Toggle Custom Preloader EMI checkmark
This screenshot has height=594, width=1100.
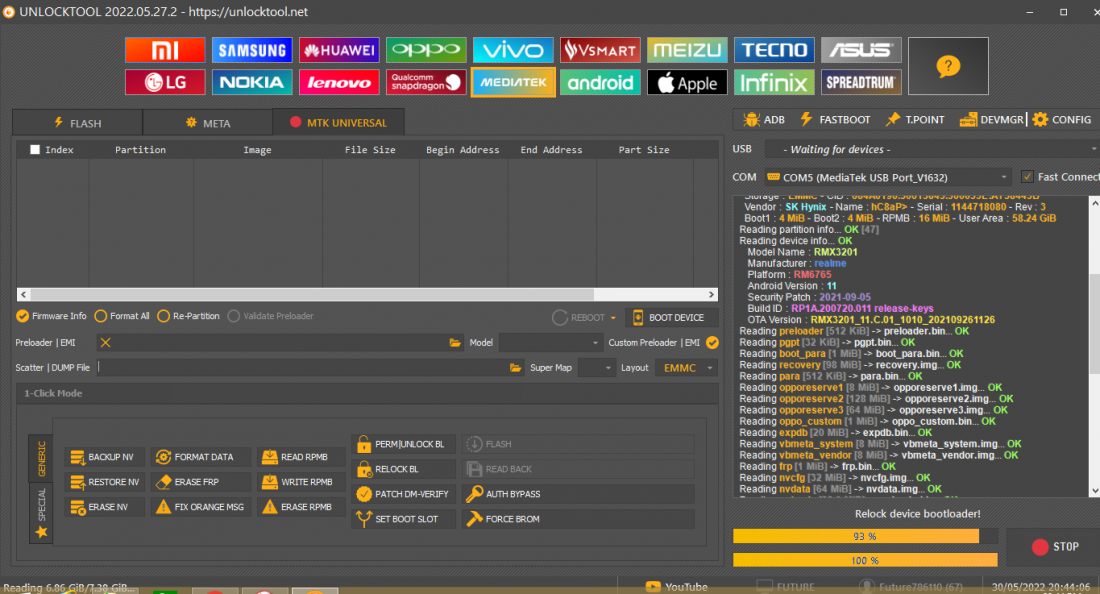[x=712, y=342]
